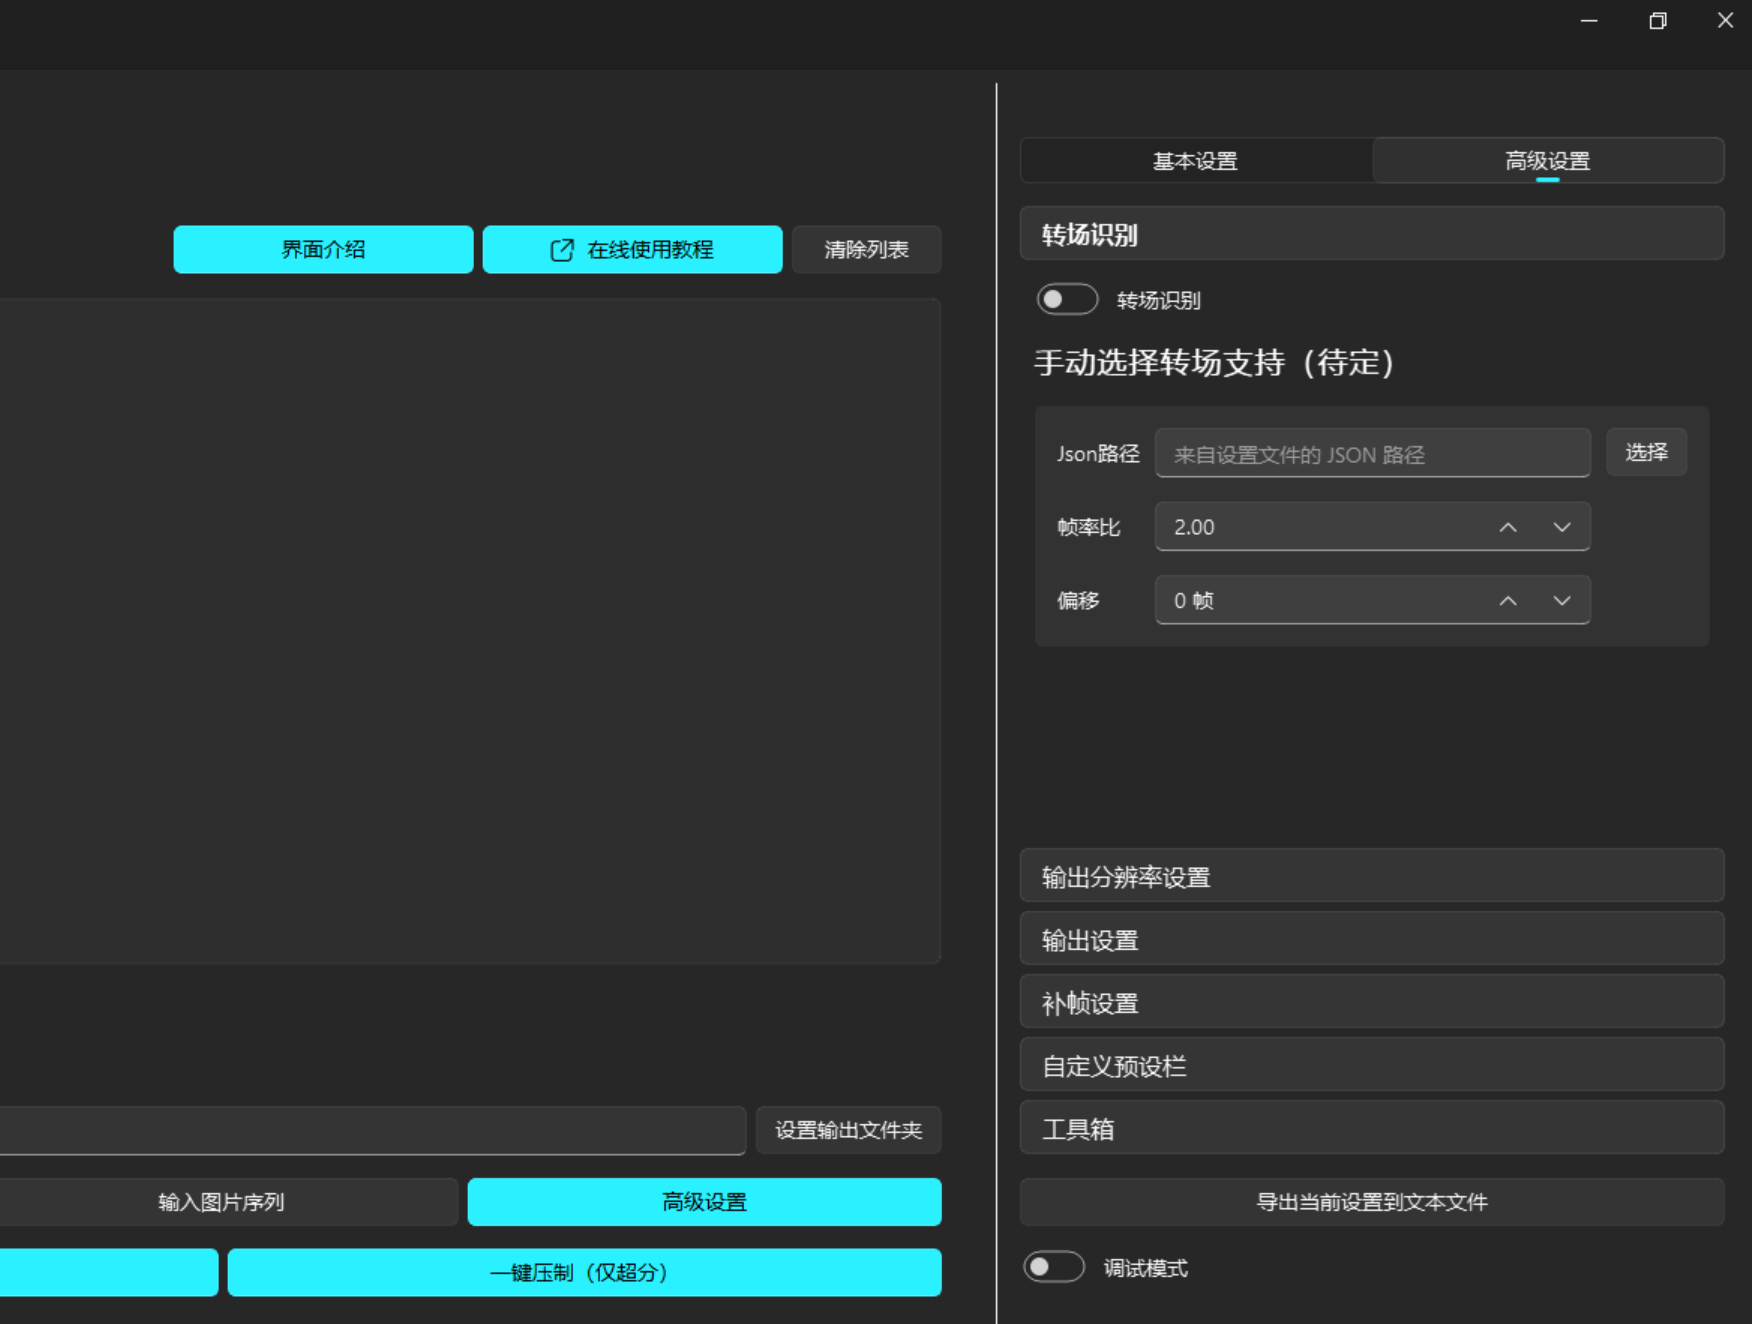This screenshot has height=1324, width=1752.
Task: Enable the 转场识别 toggle switch
Action: click(1067, 299)
